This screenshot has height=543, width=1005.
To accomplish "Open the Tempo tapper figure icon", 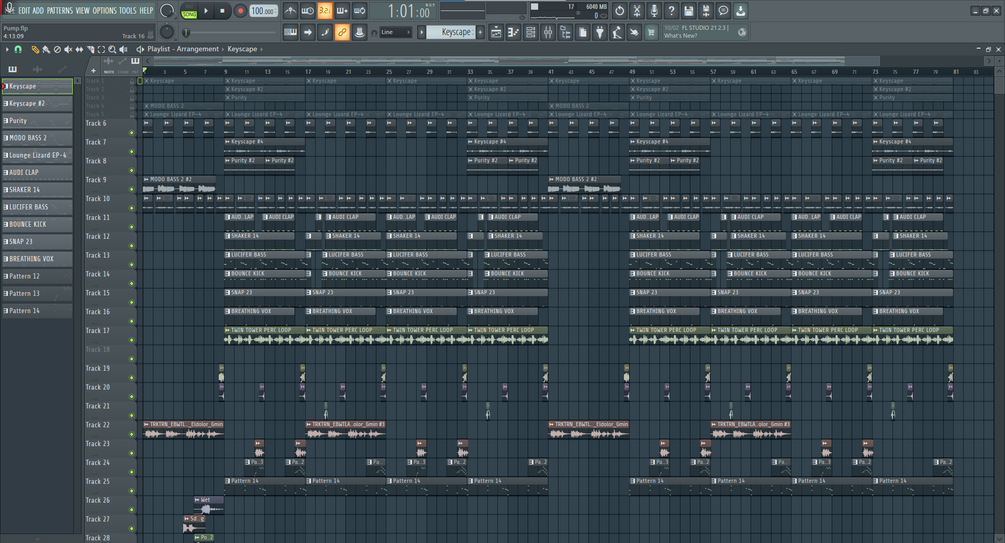I will tap(617, 32).
